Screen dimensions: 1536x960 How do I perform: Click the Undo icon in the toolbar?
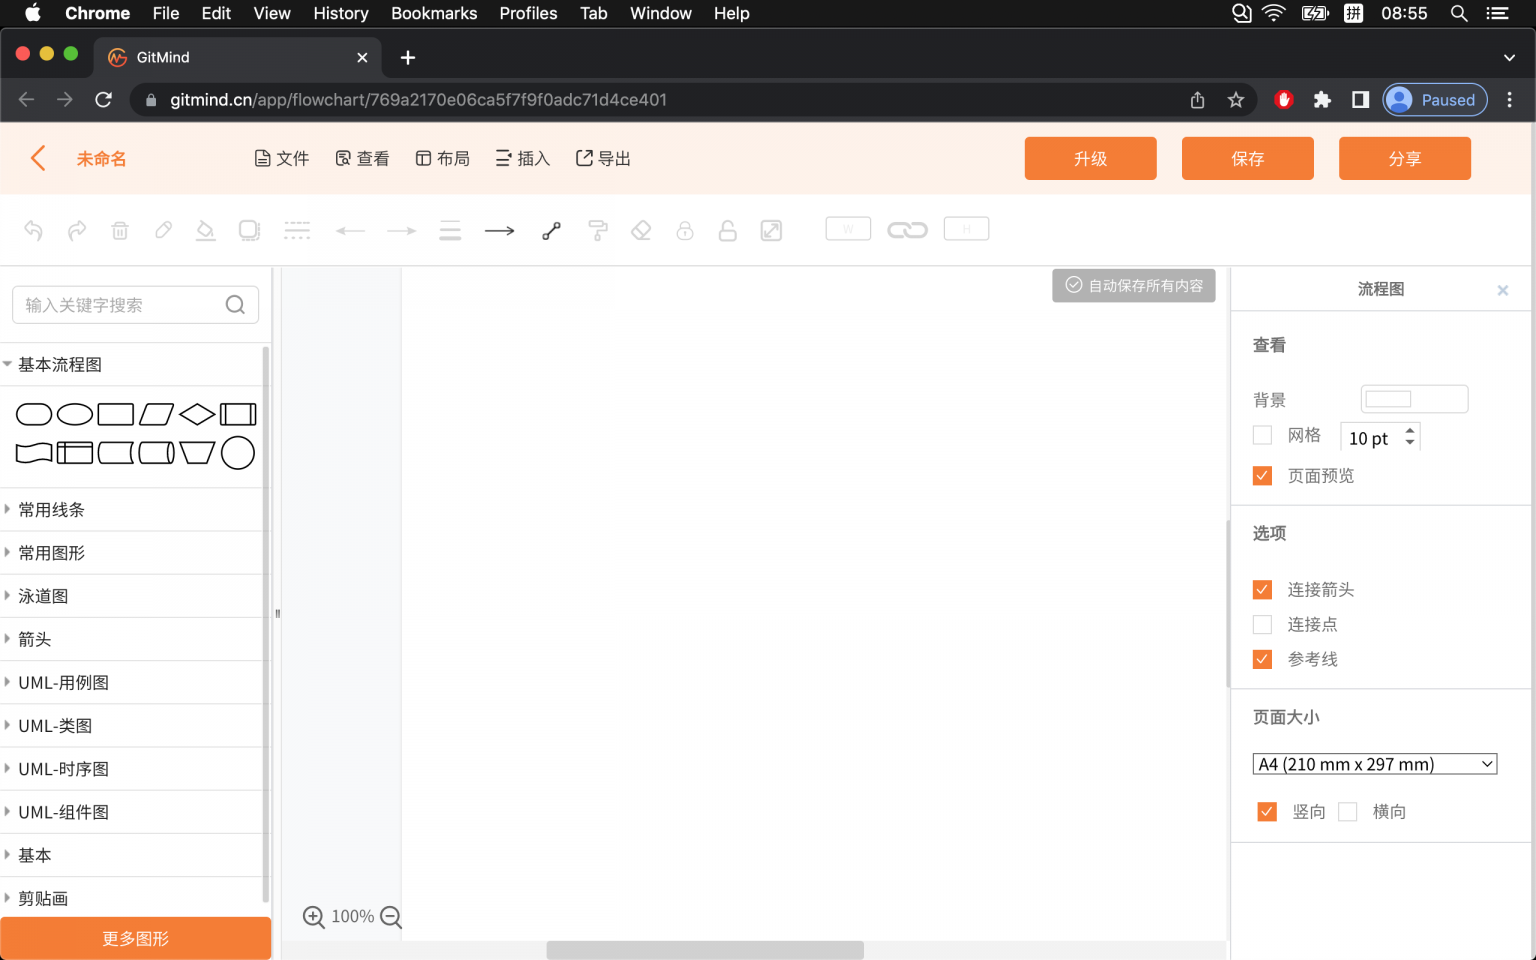[x=33, y=230]
